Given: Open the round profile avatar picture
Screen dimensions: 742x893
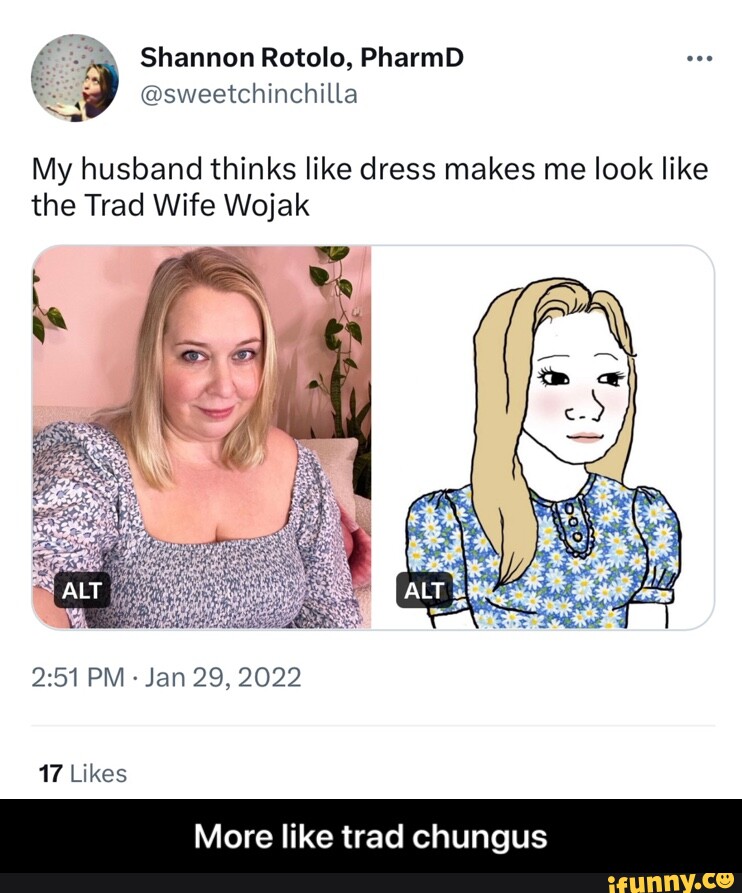Looking at the screenshot, I should [x=75, y=77].
